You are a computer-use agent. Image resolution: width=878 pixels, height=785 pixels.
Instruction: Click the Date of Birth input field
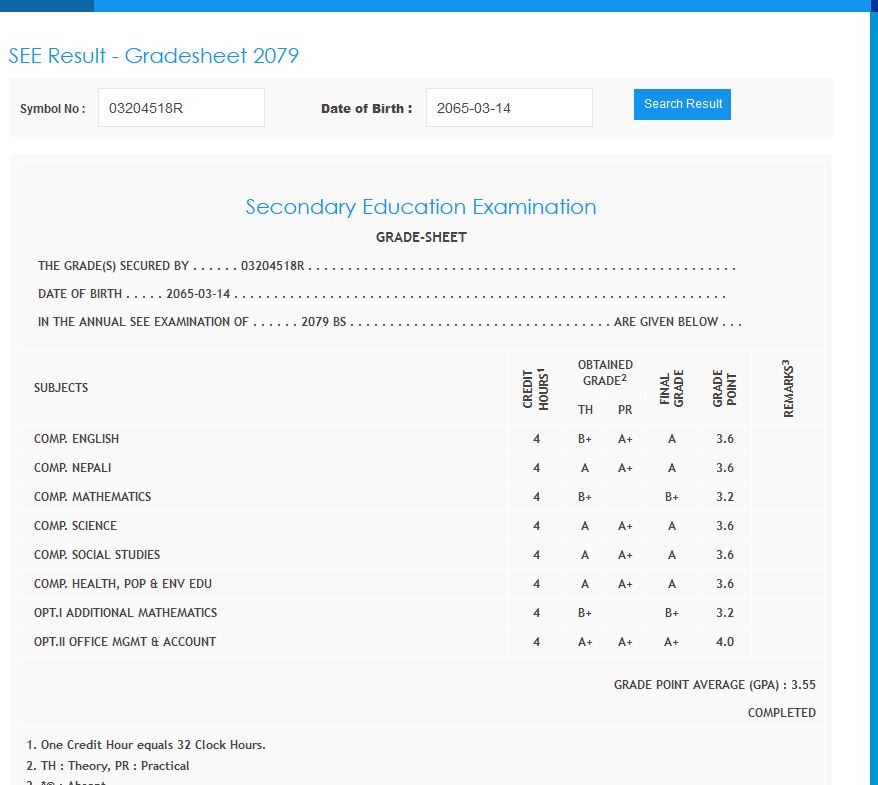(509, 108)
